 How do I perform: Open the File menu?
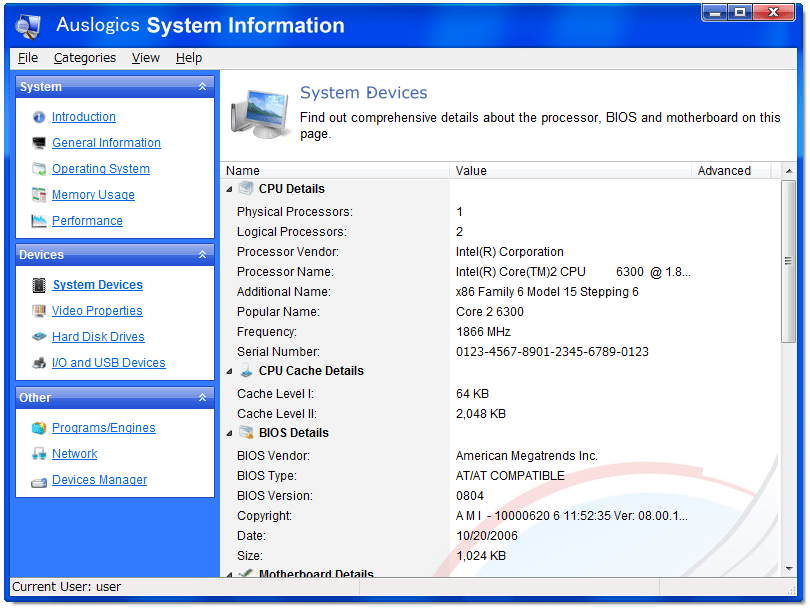[28, 58]
